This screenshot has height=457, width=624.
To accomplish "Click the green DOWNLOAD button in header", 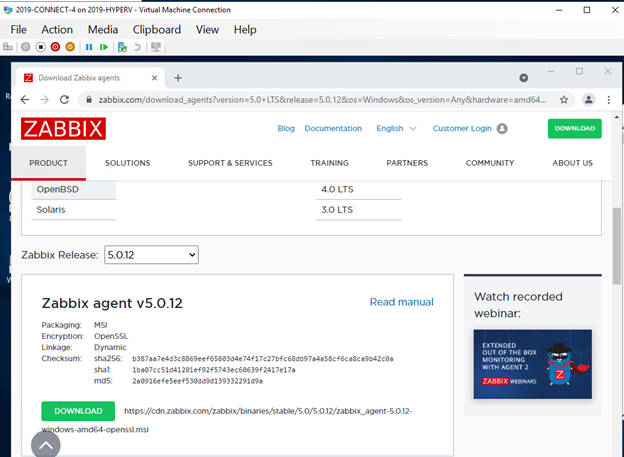I will point(575,129).
